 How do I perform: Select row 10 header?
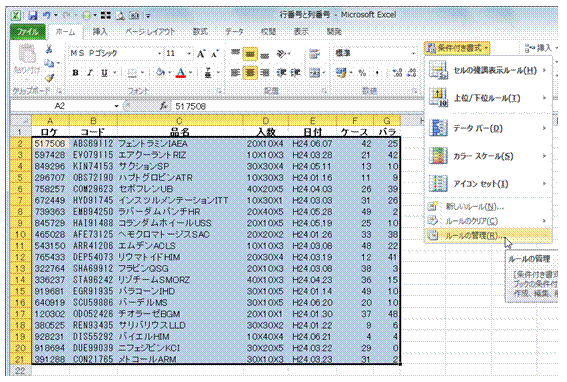pyautogui.click(x=20, y=234)
